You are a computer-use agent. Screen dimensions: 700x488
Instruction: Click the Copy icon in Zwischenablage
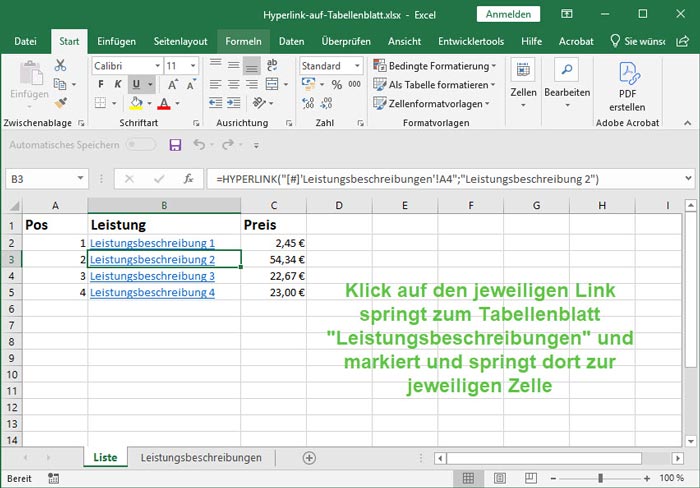pyautogui.click(x=60, y=84)
